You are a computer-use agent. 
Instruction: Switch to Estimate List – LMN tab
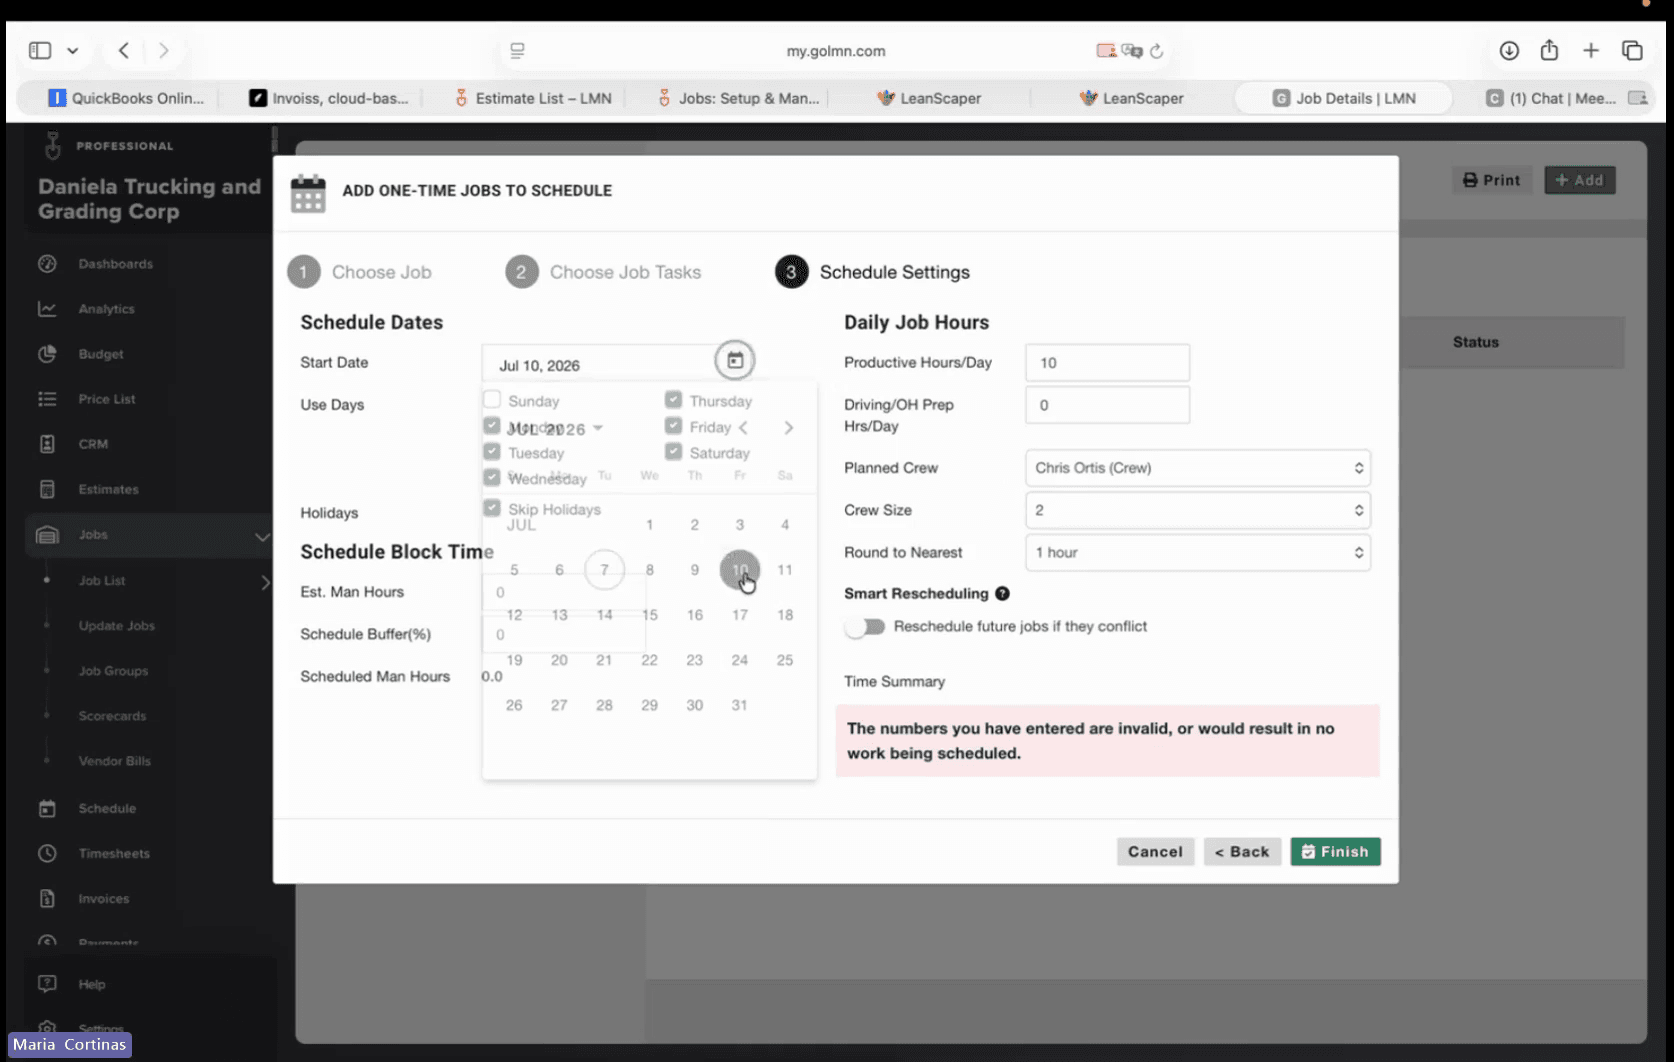tap(533, 98)
